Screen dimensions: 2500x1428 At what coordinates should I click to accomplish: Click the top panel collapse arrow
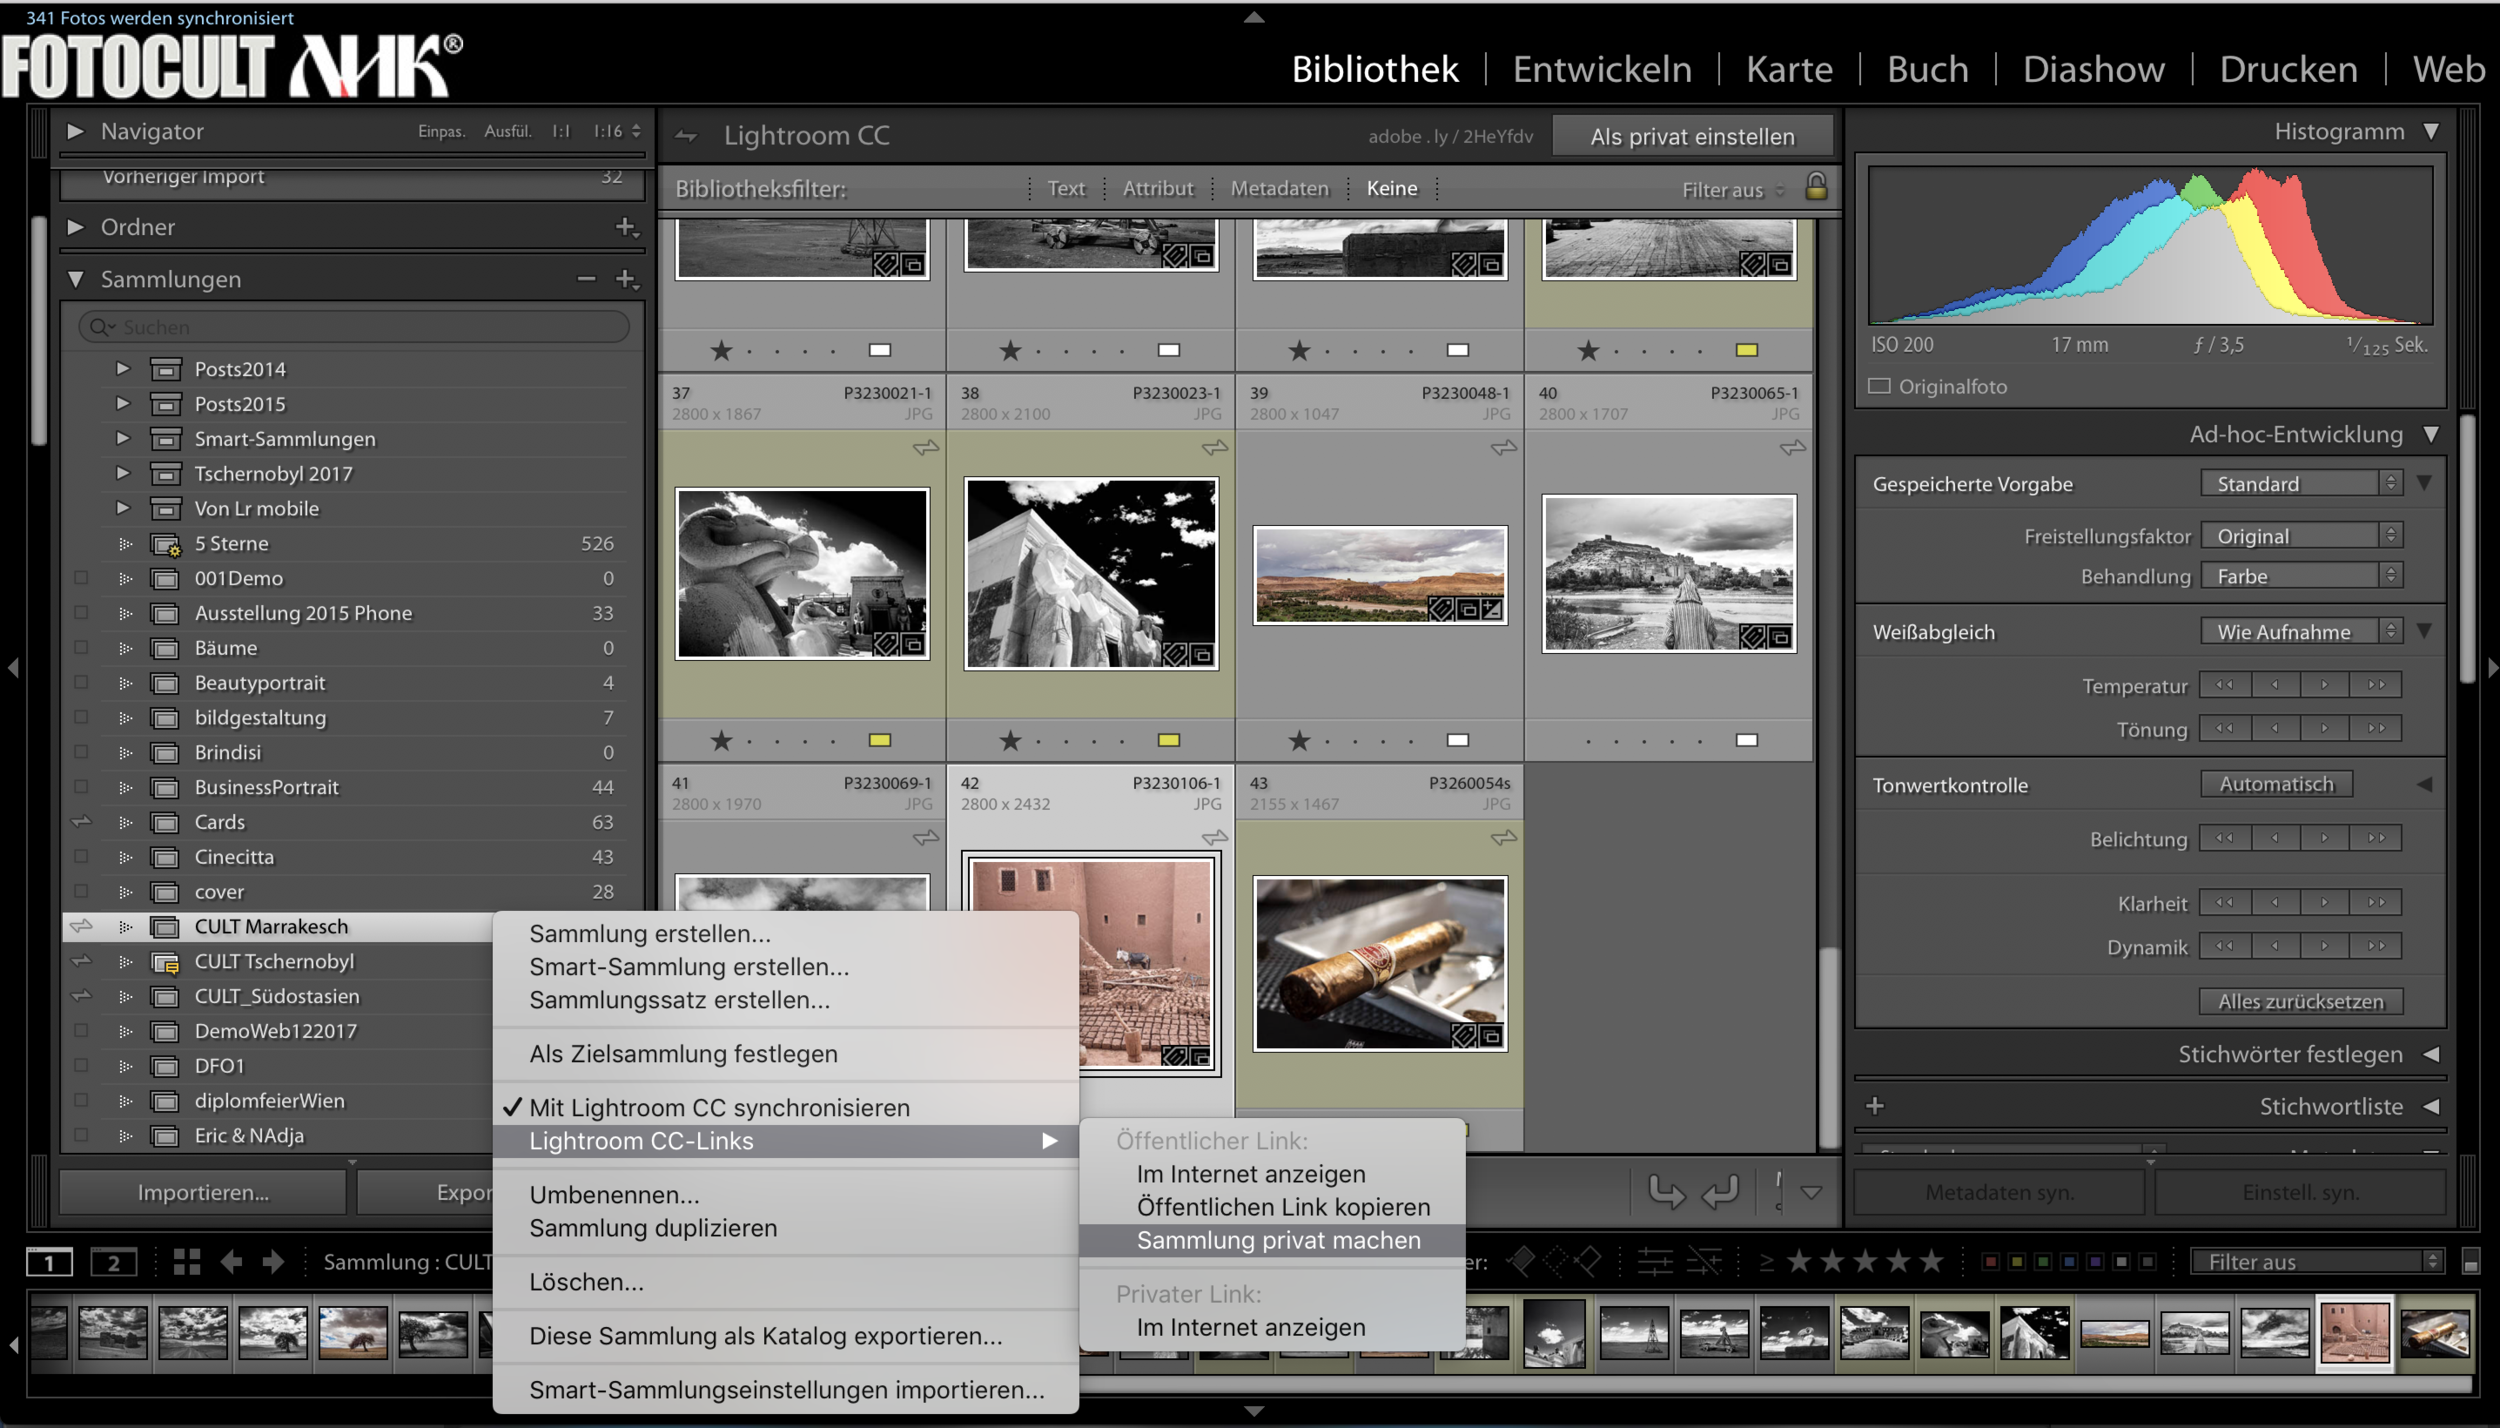click(x=1254, y=17)
